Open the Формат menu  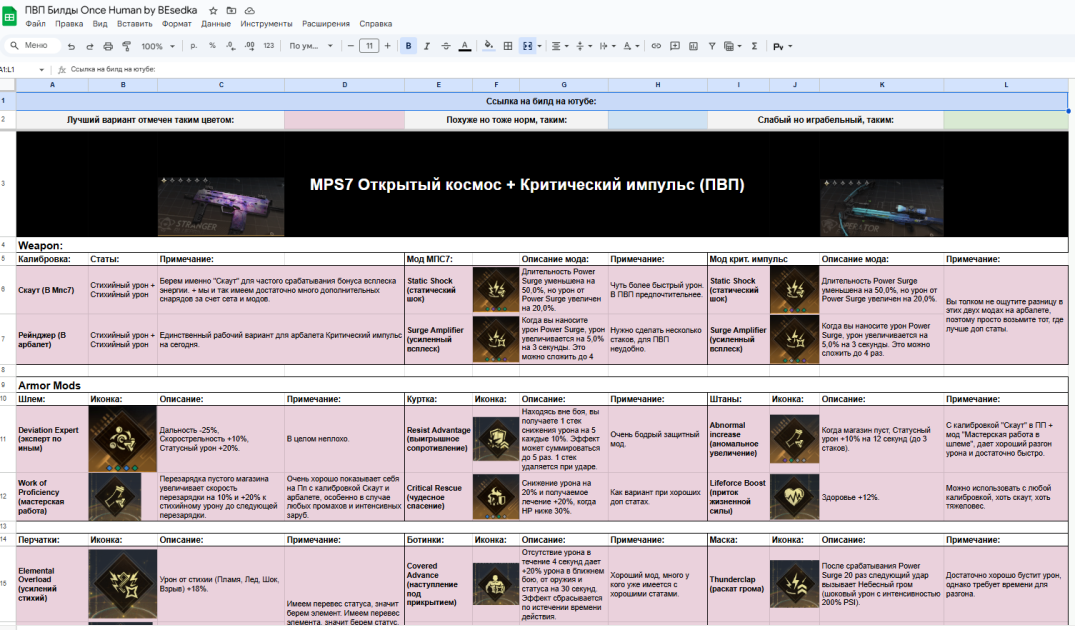coord(177,23)
